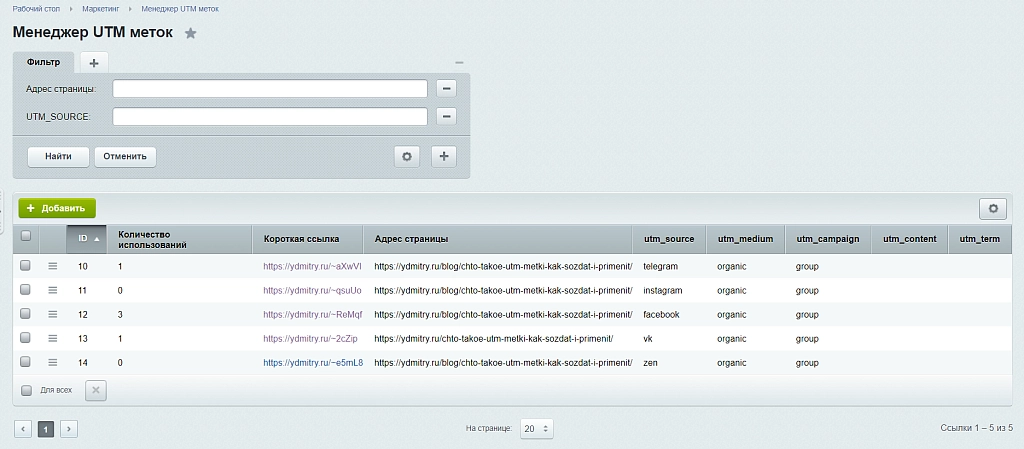Open row actions menu for ID 10
This screenshot has width=1024, height=449.
click(53, 266)
